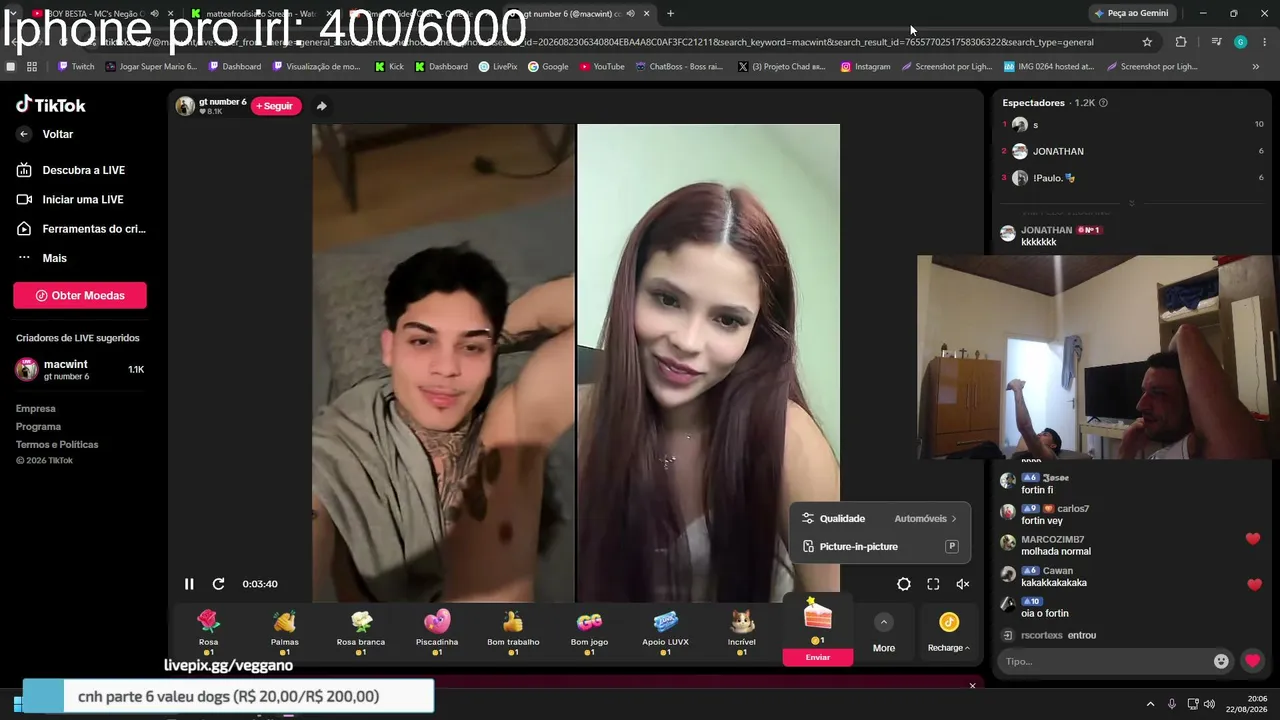Go back with the Voltar arrow icon
The image size is (1280, 720).
[x=24, y=134]
